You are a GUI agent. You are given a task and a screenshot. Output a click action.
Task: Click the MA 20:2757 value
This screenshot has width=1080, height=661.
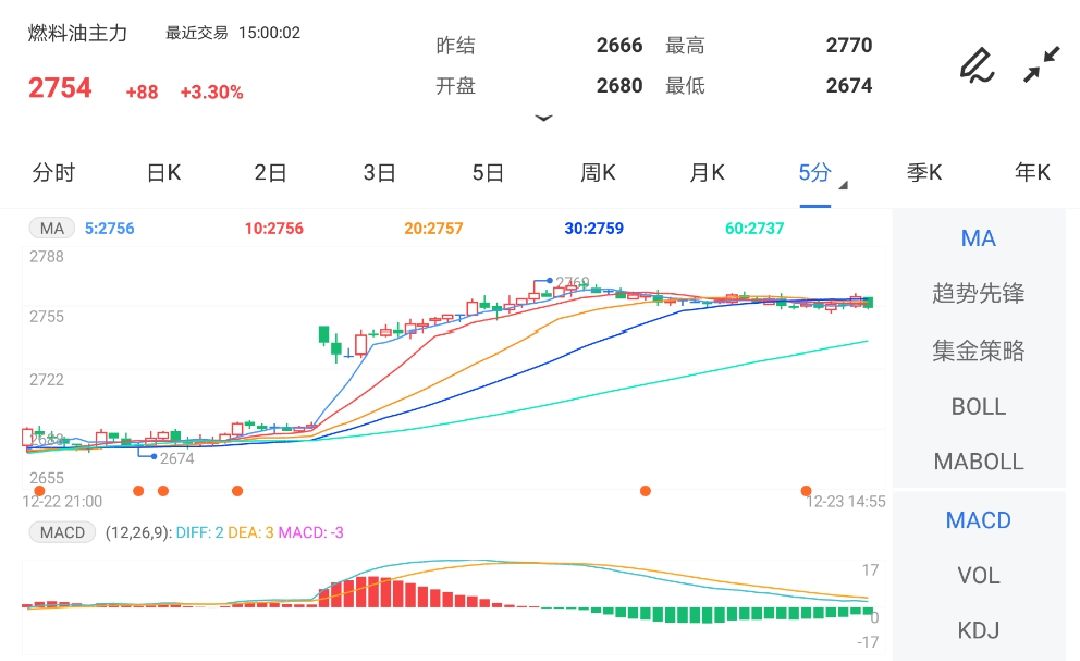pos(433,229)
